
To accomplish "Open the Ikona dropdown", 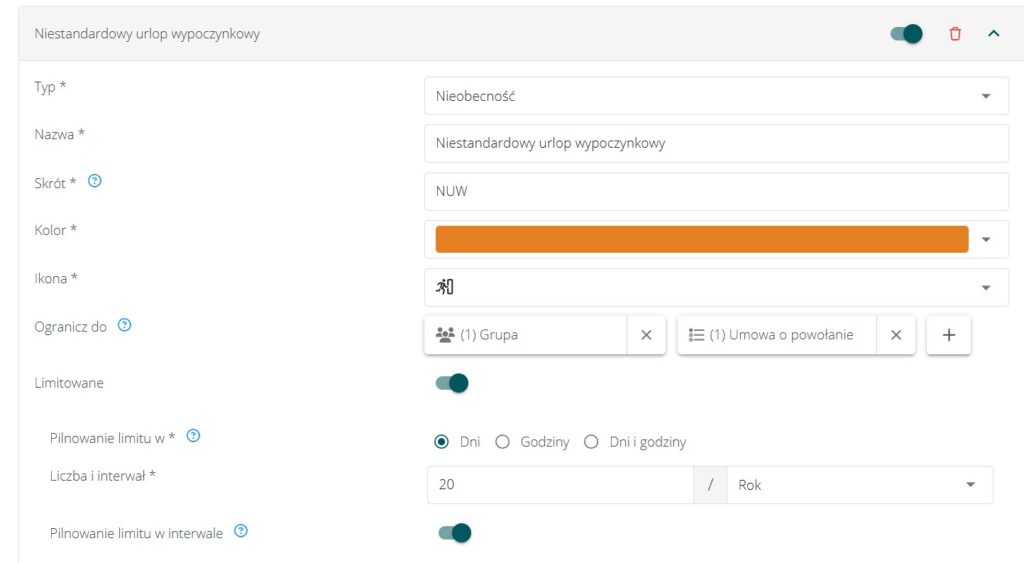I will 716,287.
